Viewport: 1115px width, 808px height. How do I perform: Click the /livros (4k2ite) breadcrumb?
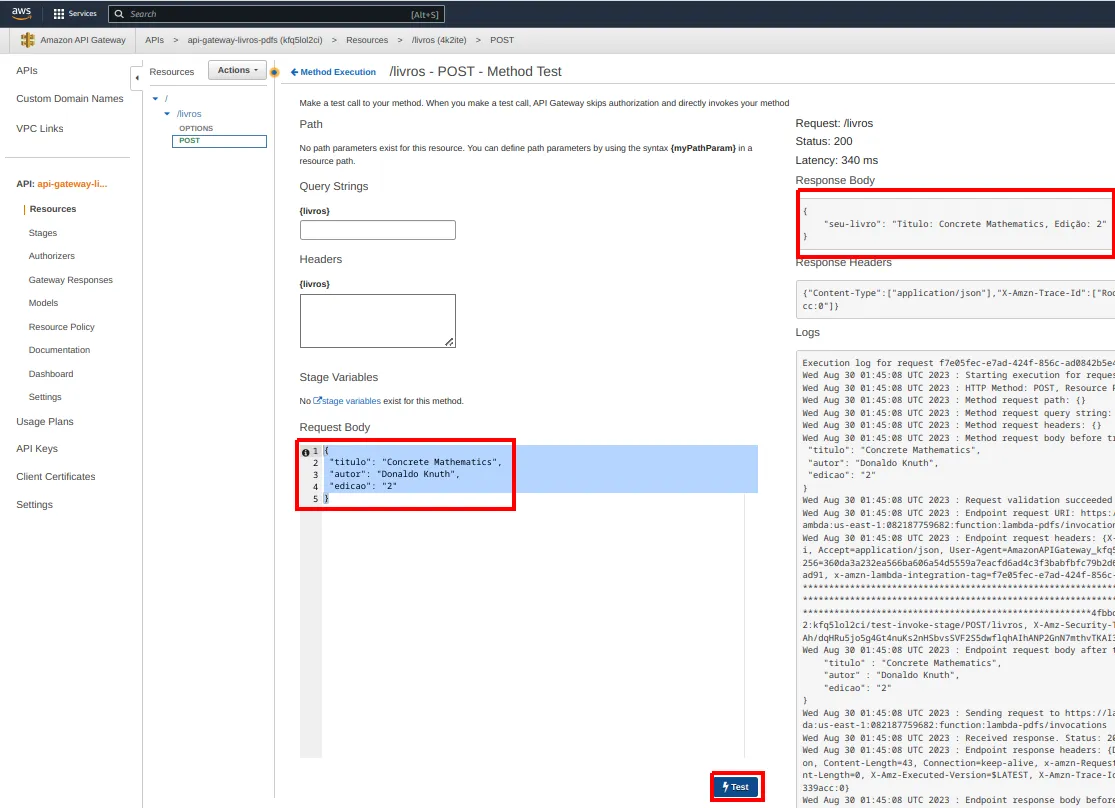[439, 40]
